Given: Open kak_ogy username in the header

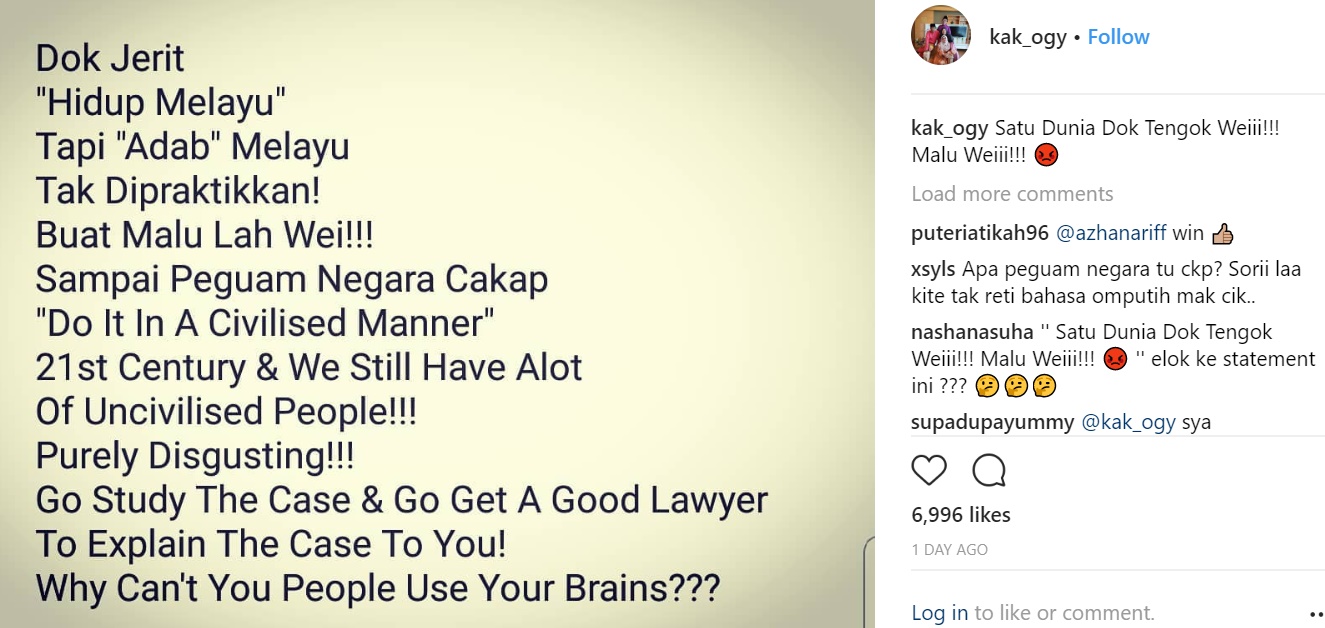Looking at the screenshot, I should [x=1028, y=37].
